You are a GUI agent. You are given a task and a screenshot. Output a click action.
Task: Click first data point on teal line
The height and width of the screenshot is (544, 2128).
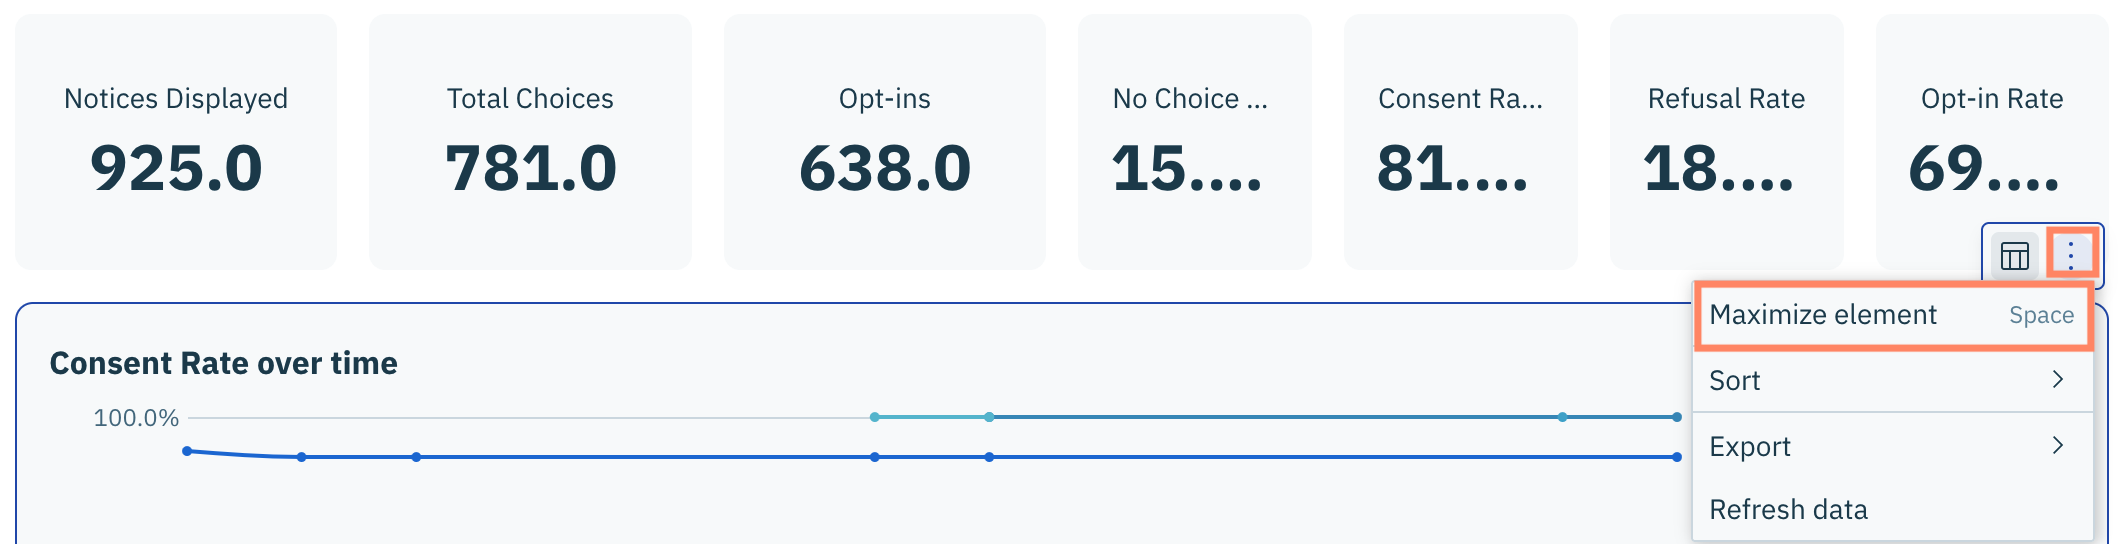coord(875,417)
